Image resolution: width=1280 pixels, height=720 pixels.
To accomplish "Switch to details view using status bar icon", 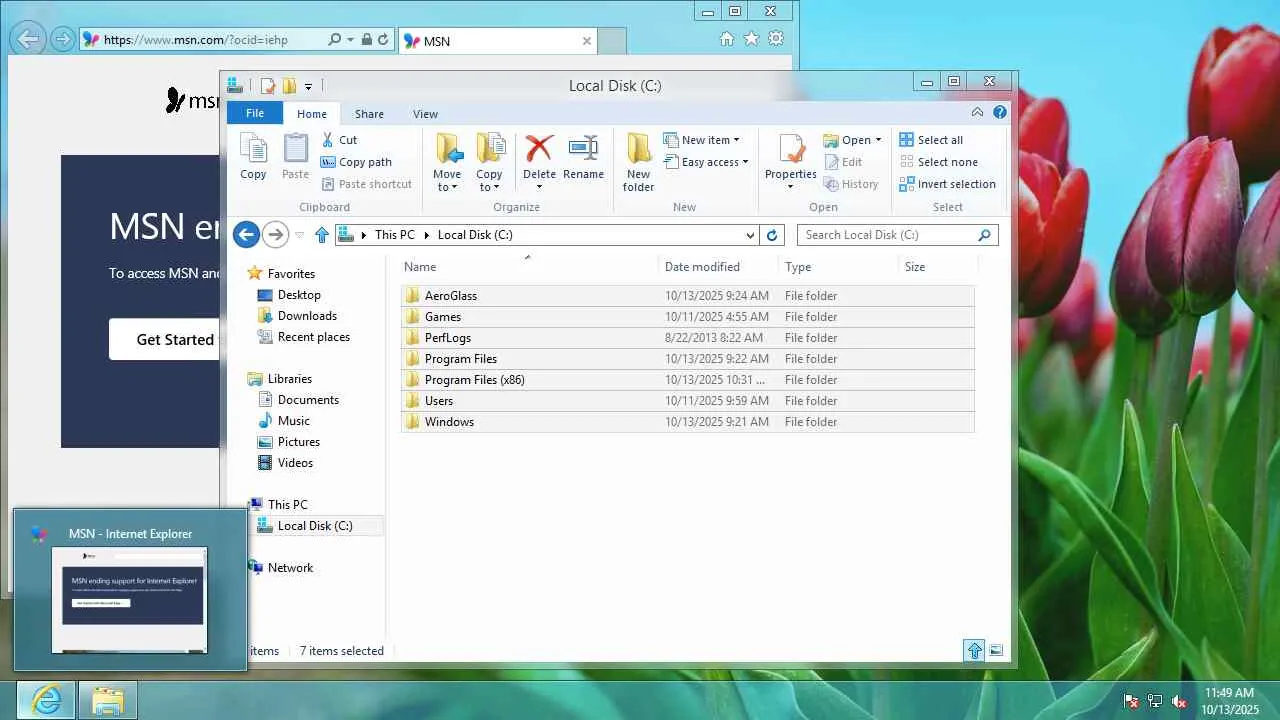I will click(x=975, y=651).
